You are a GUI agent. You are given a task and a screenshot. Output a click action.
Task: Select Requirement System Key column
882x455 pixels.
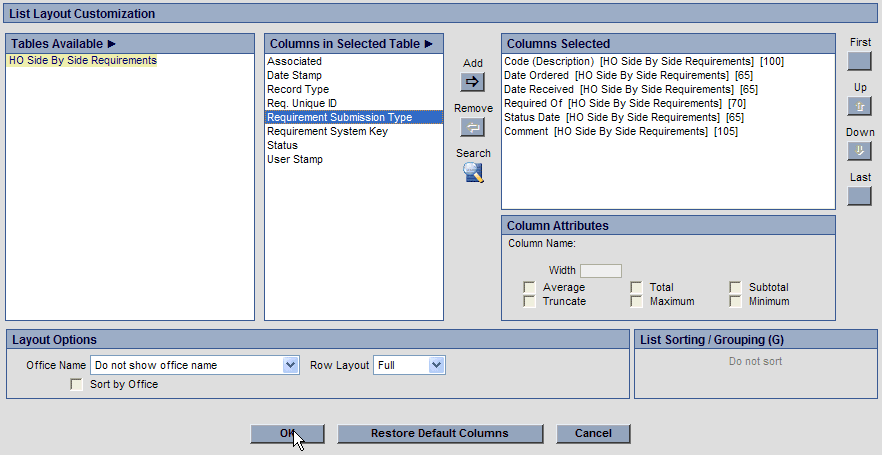click(327, 132)
